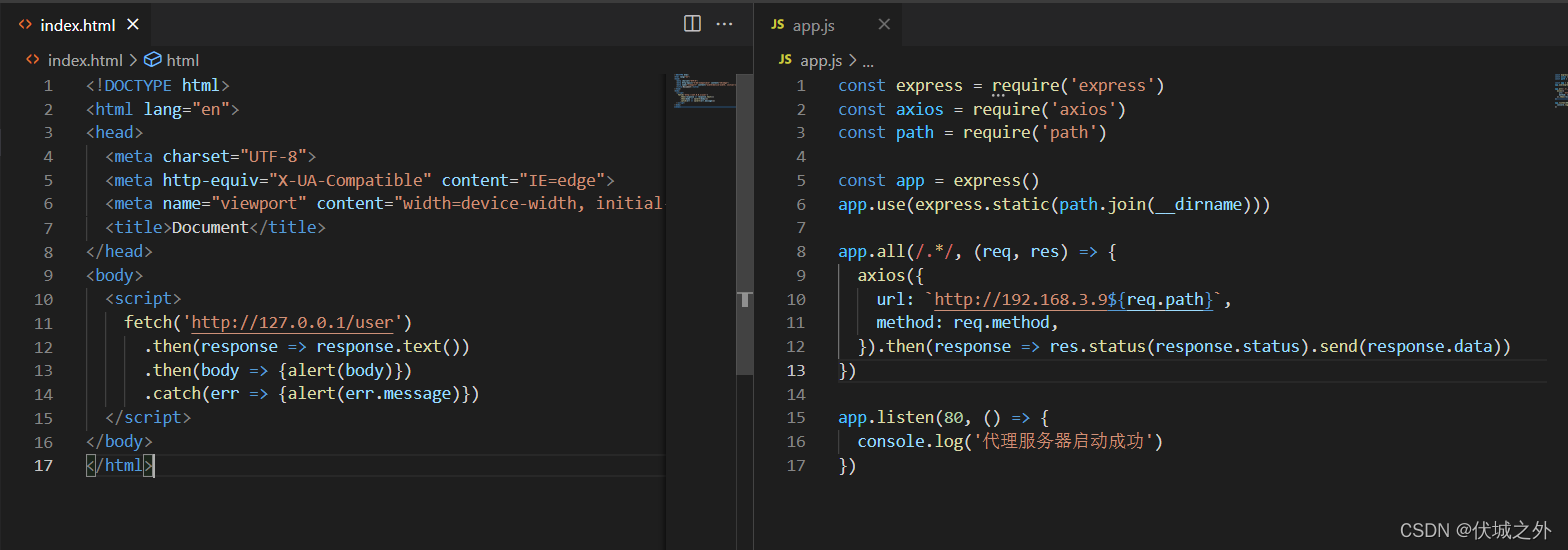Screen dimensions: 1568x550
Task: Click const path = require('path') line
Action: (x=972, y=133)
